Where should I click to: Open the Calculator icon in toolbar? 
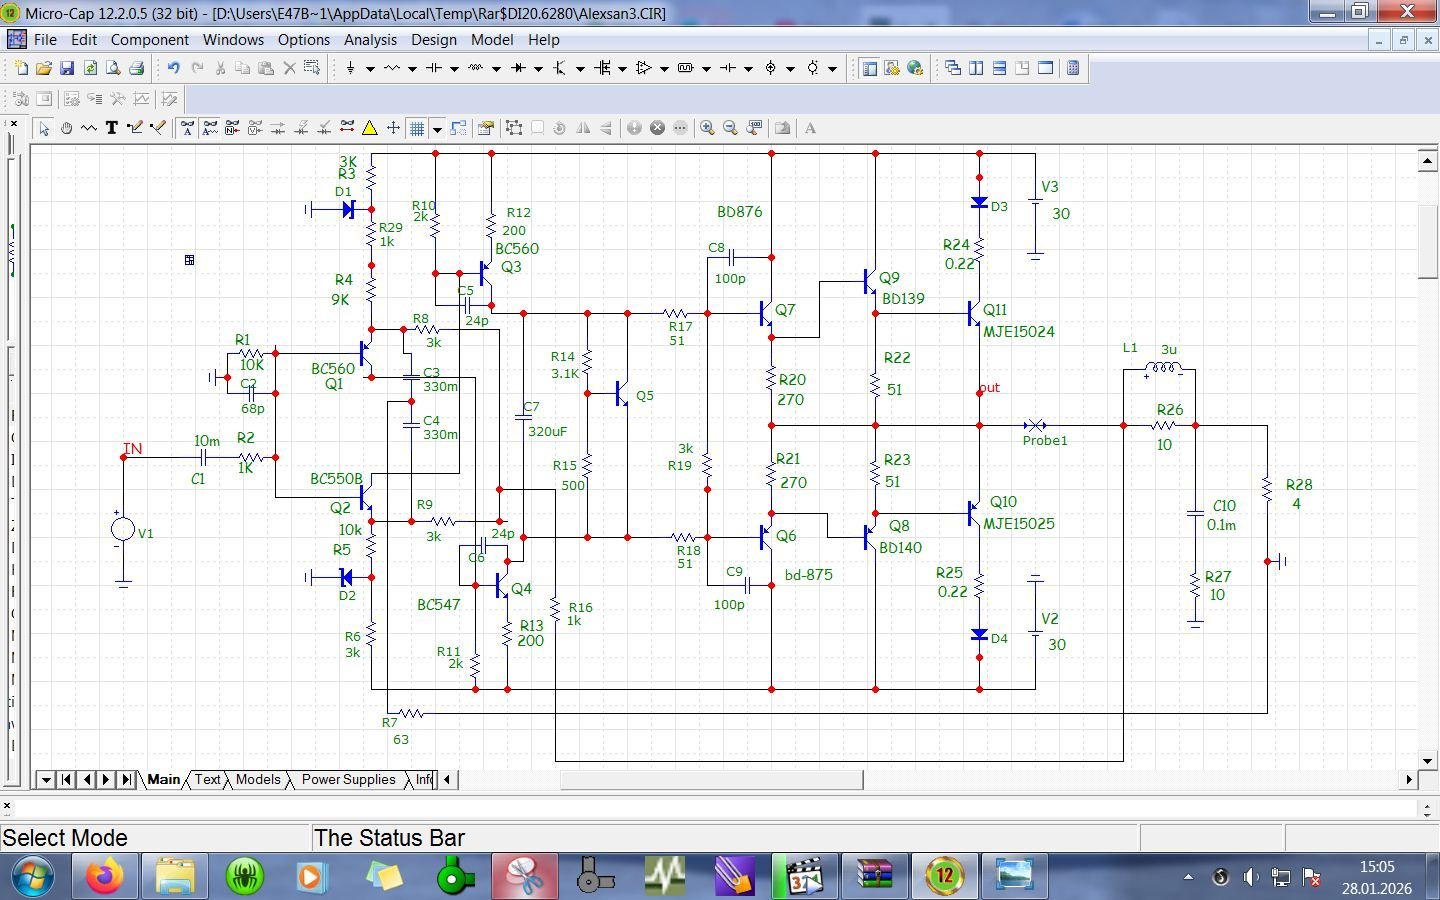(1073, 68)
